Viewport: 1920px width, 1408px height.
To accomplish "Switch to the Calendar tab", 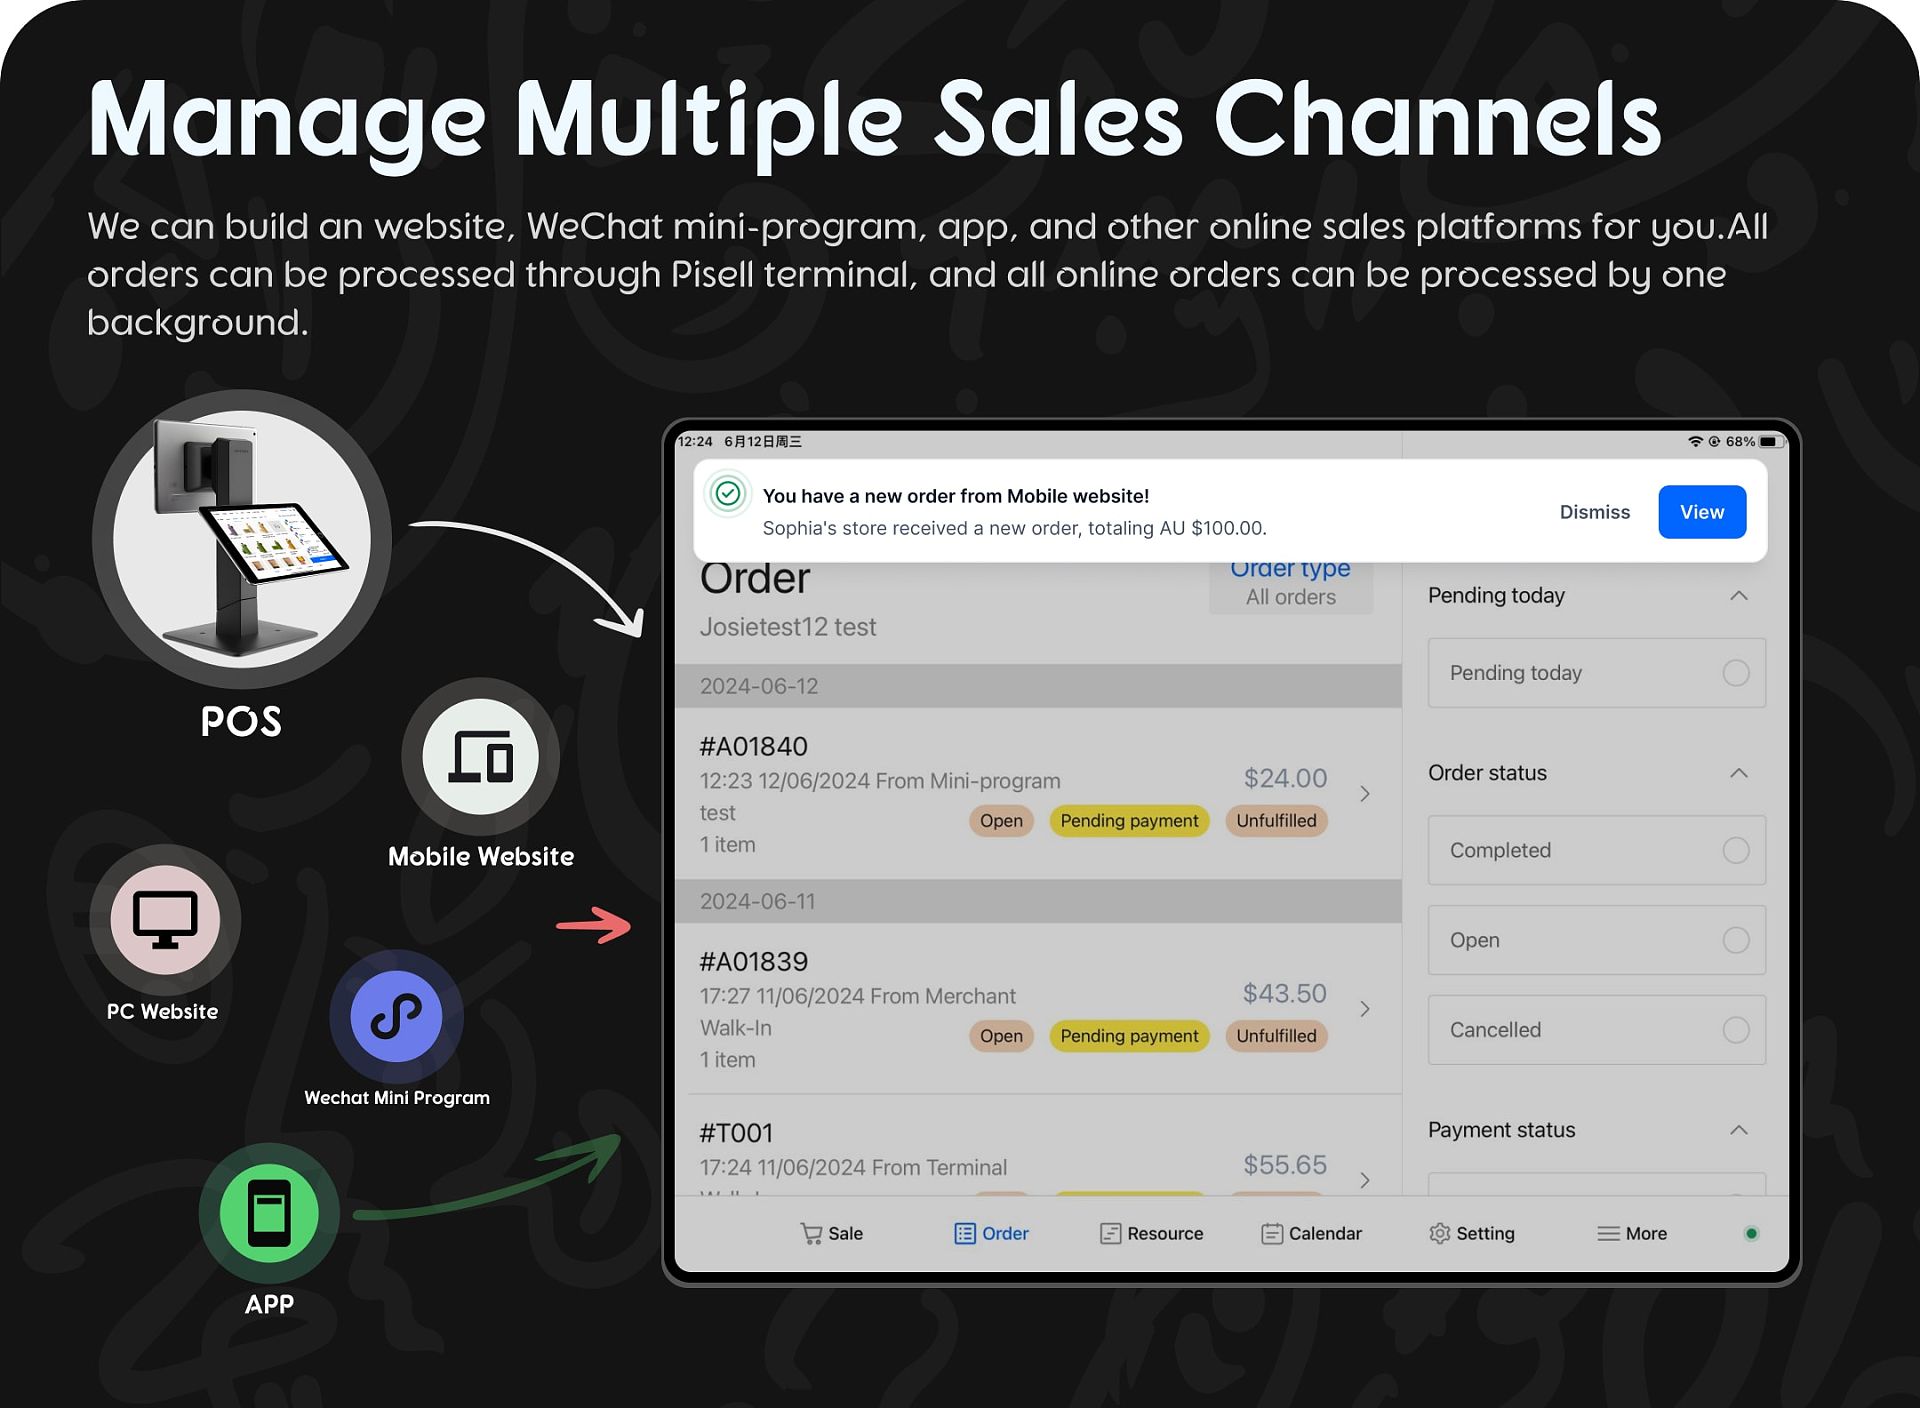I will click(1311, 1234).
